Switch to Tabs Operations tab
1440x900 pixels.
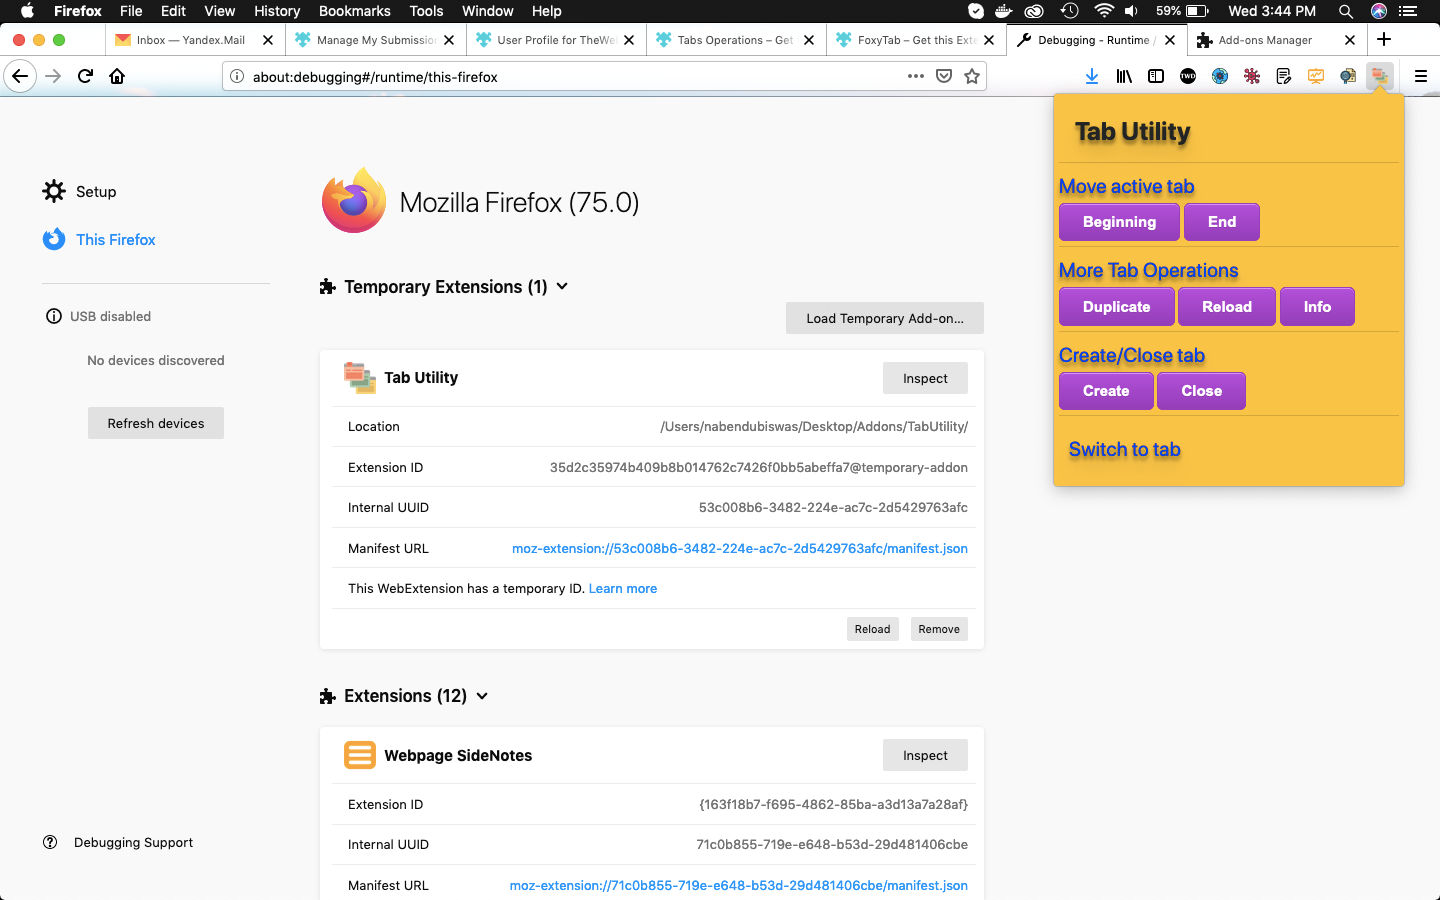736,40
